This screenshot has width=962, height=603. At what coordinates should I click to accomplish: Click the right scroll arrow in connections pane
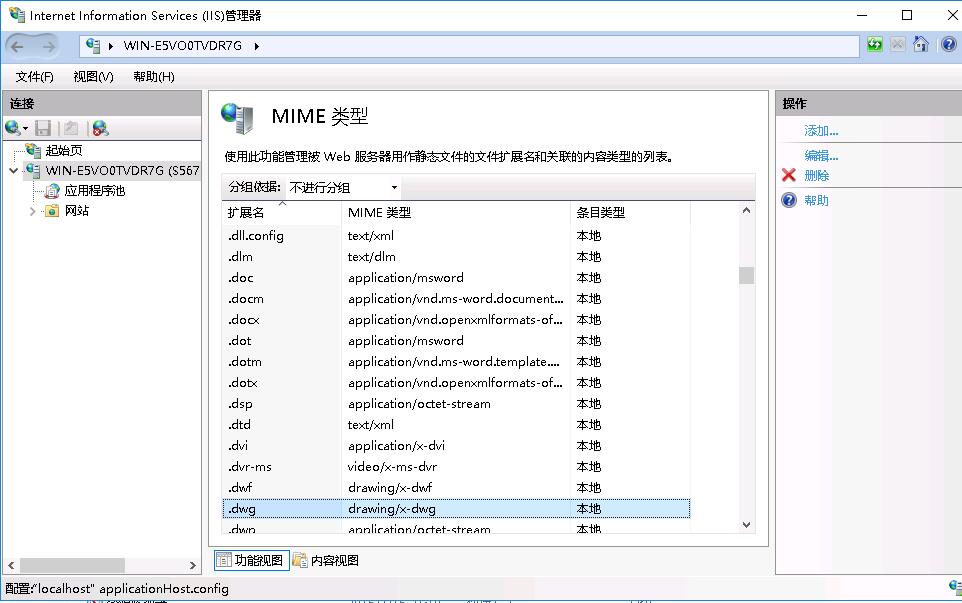click(x=193, y=565)
